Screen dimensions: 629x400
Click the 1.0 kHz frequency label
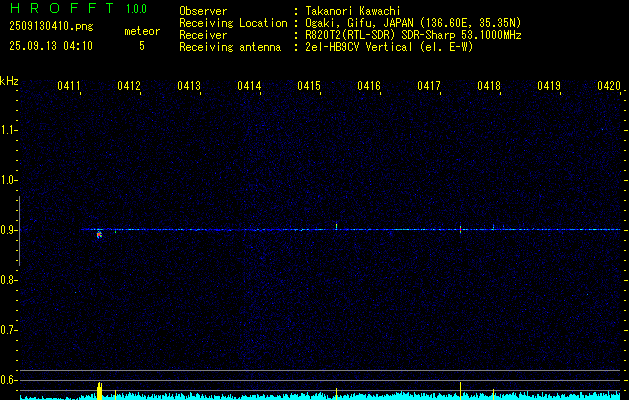click(8, 180)
